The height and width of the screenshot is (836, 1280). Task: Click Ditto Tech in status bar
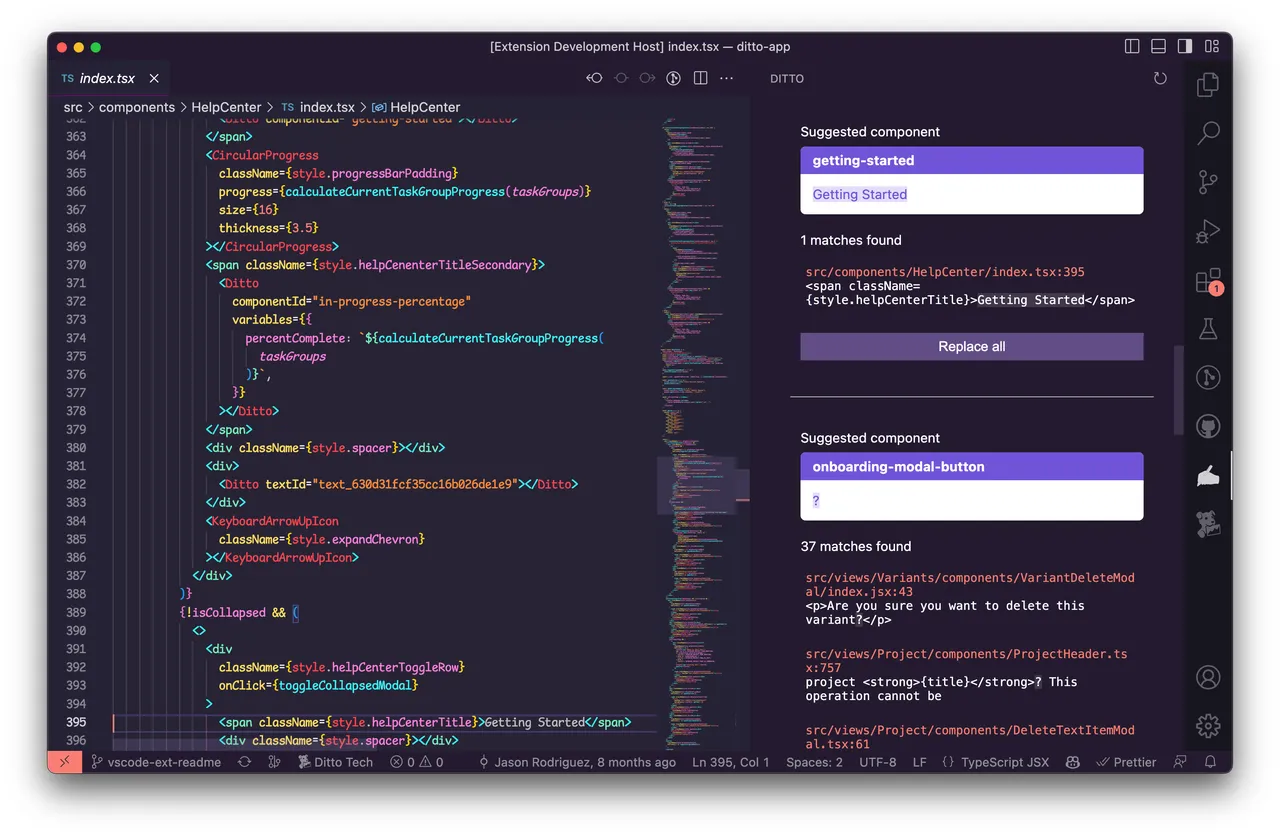tap(335, 762)
